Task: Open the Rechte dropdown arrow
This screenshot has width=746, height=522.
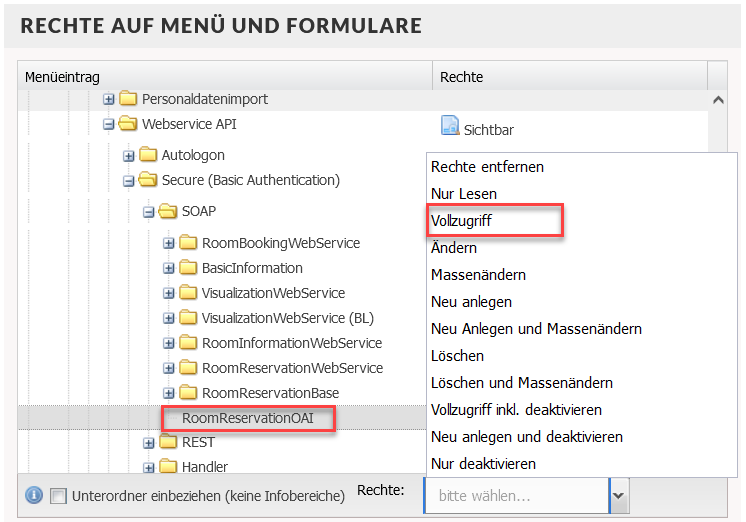Action: point(618,496)
